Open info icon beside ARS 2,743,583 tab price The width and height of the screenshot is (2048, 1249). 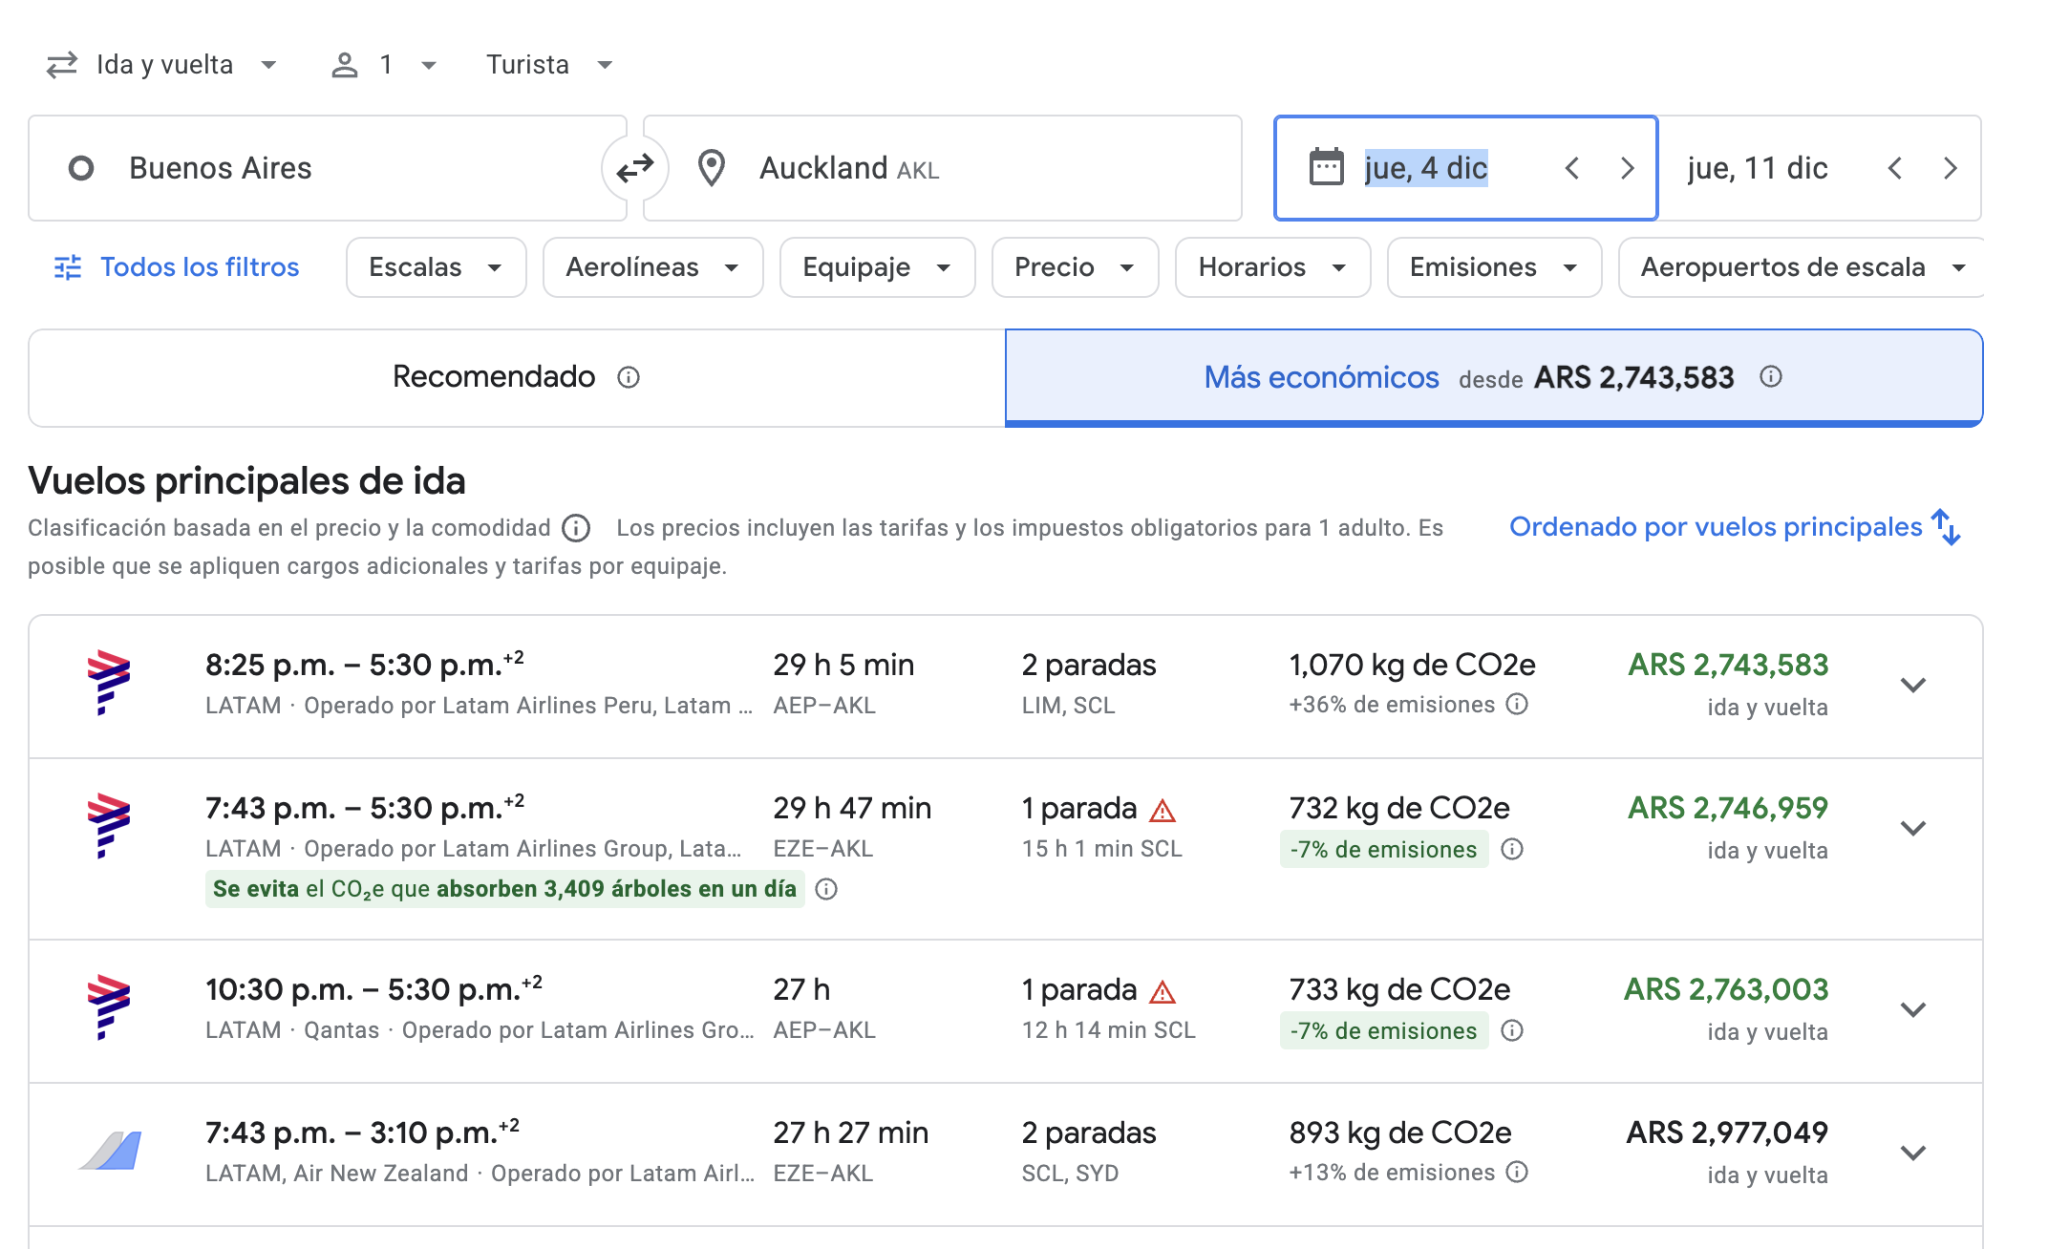1770,377
